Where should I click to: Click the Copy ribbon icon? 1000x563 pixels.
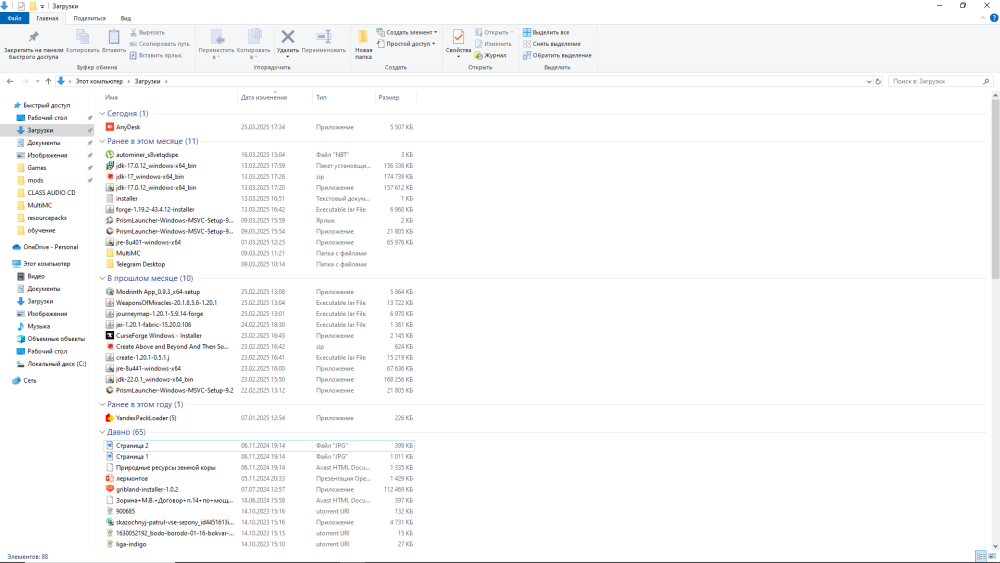(x=83, y=37)
